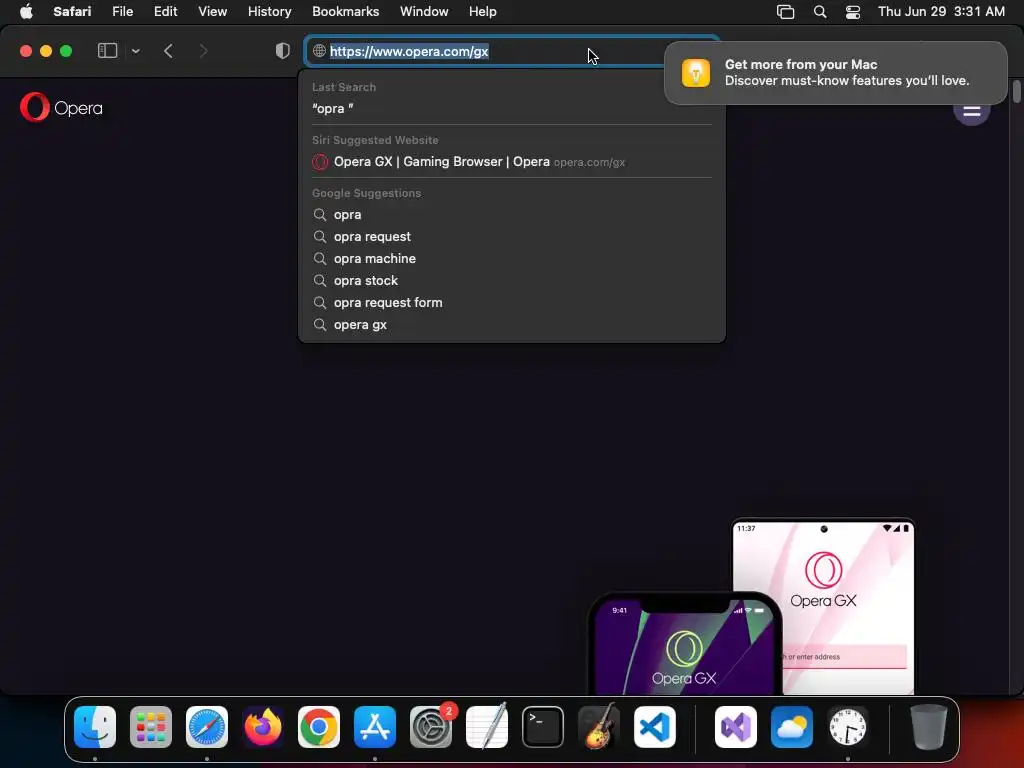
Task: Open System Settings with badge in Dock
Action: (431, 727)
